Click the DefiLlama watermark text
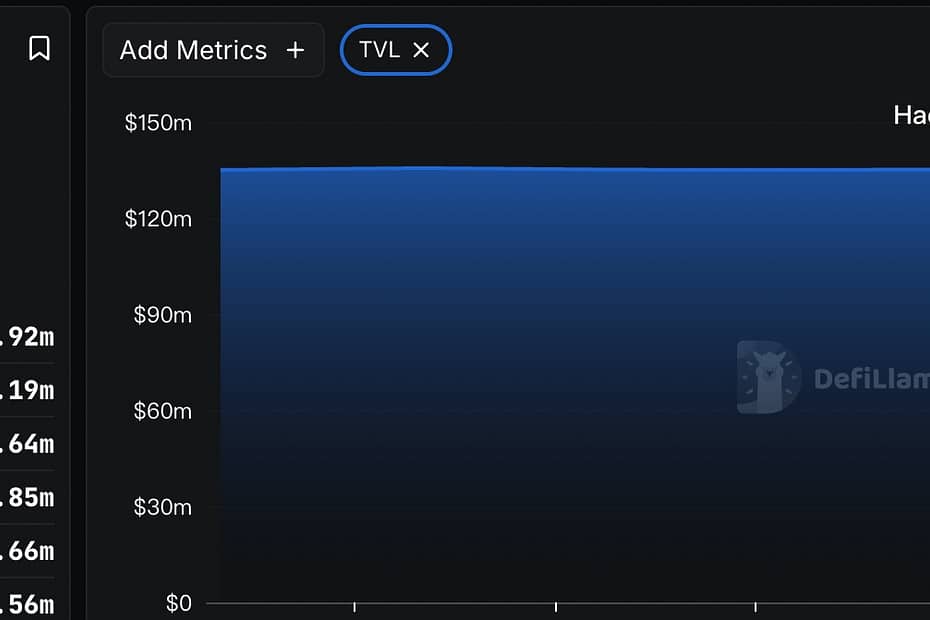 872,379
